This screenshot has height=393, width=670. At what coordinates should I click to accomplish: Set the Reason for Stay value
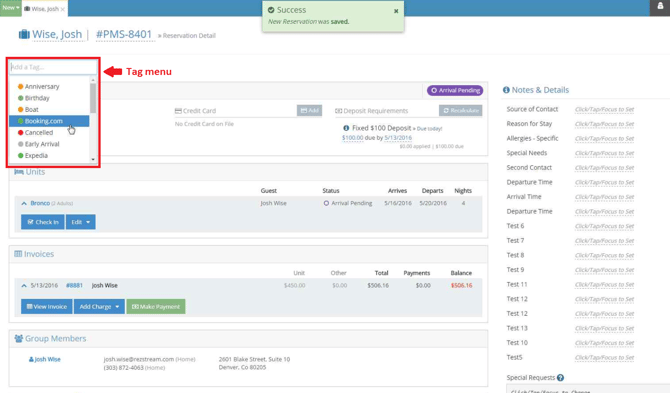[x=604, y=124]
